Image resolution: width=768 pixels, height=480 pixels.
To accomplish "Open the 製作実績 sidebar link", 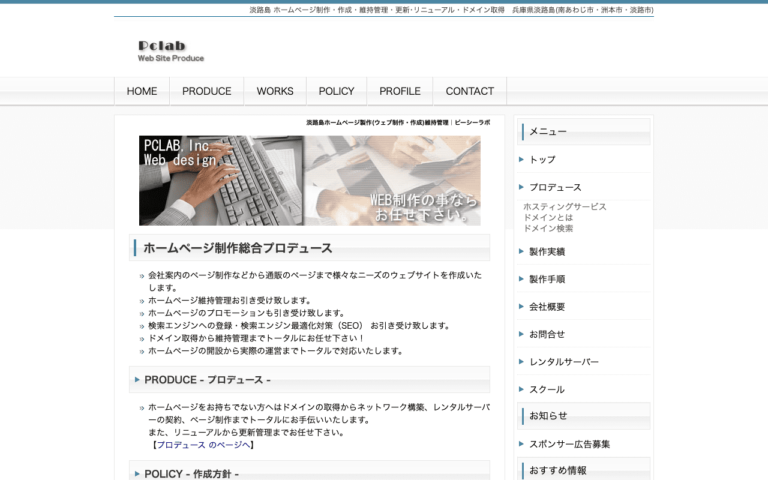I will coord(547,251).
